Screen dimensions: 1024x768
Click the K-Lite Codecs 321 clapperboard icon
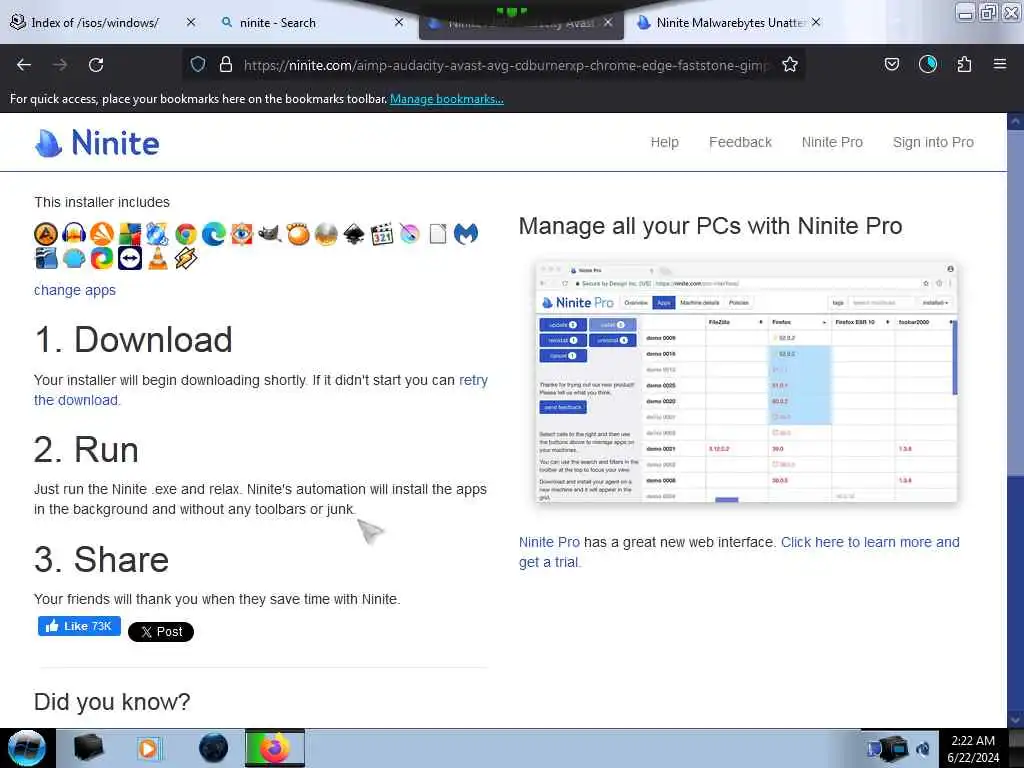(382, 234)
